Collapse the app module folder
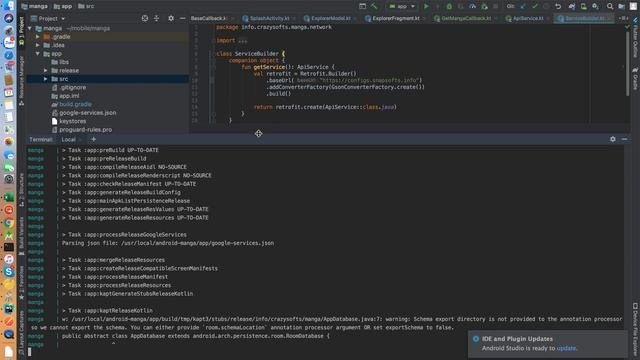The width and height of the screenshot is (640, 360). [38, 53]
